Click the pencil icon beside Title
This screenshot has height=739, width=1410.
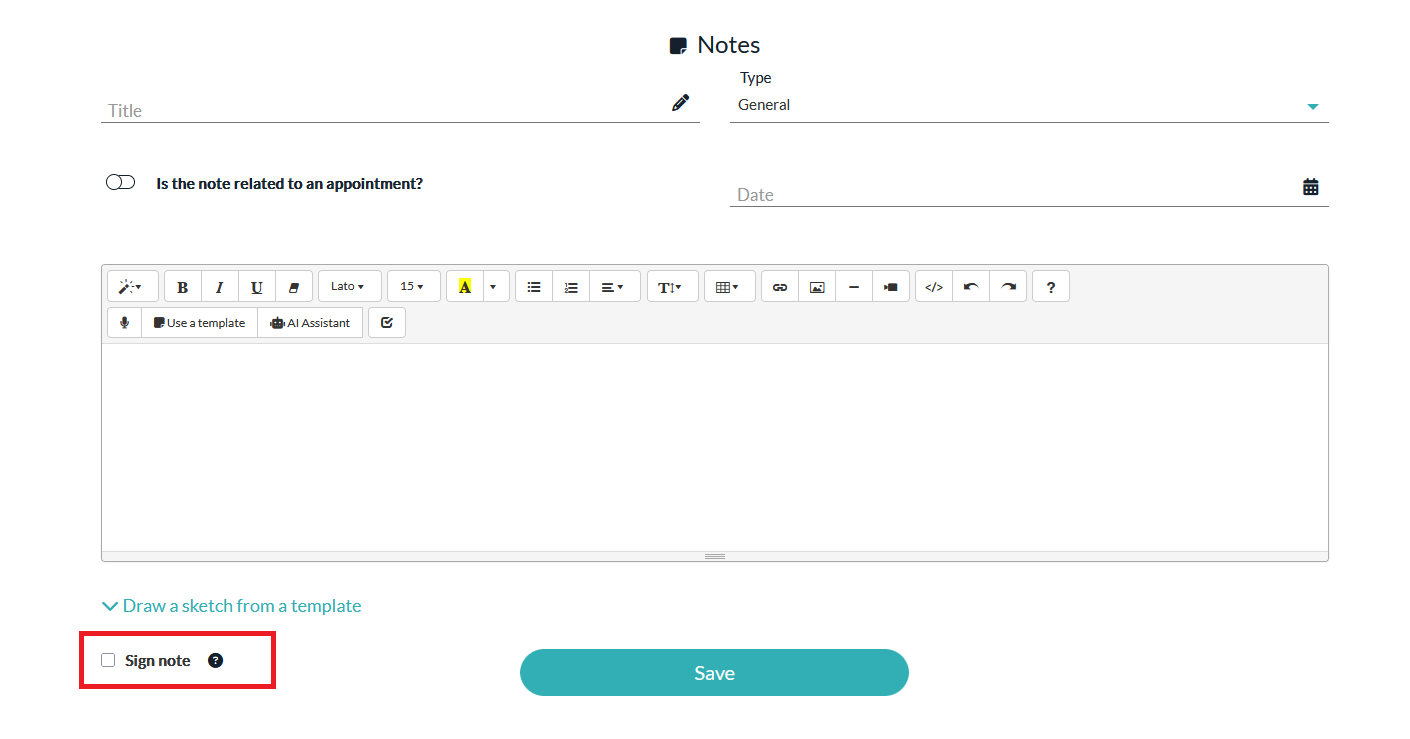[x=681, y=102]
